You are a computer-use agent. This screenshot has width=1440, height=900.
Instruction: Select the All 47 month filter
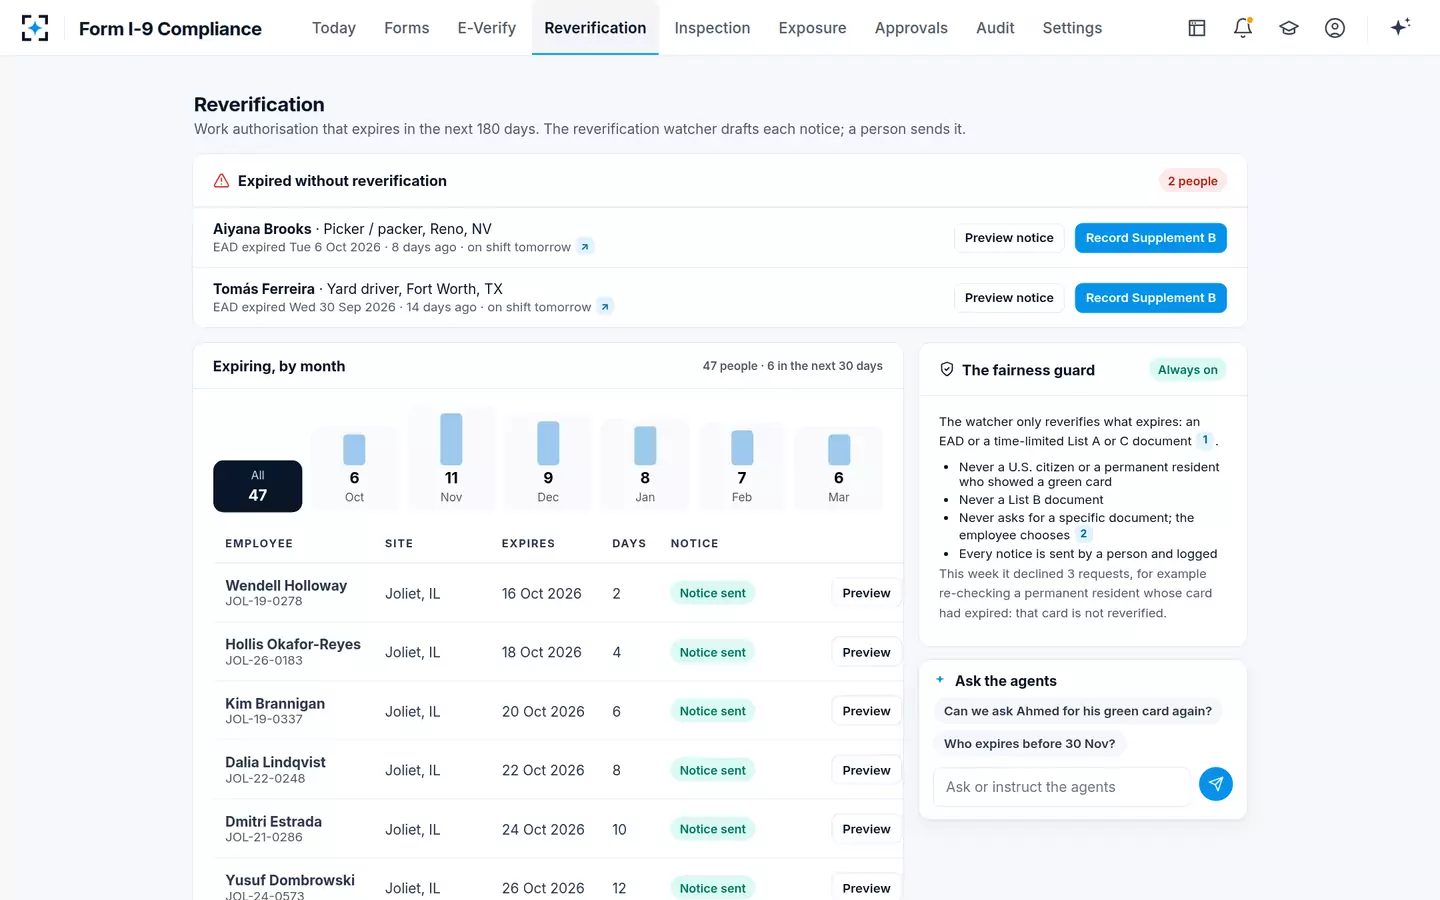tap(258, 486)
